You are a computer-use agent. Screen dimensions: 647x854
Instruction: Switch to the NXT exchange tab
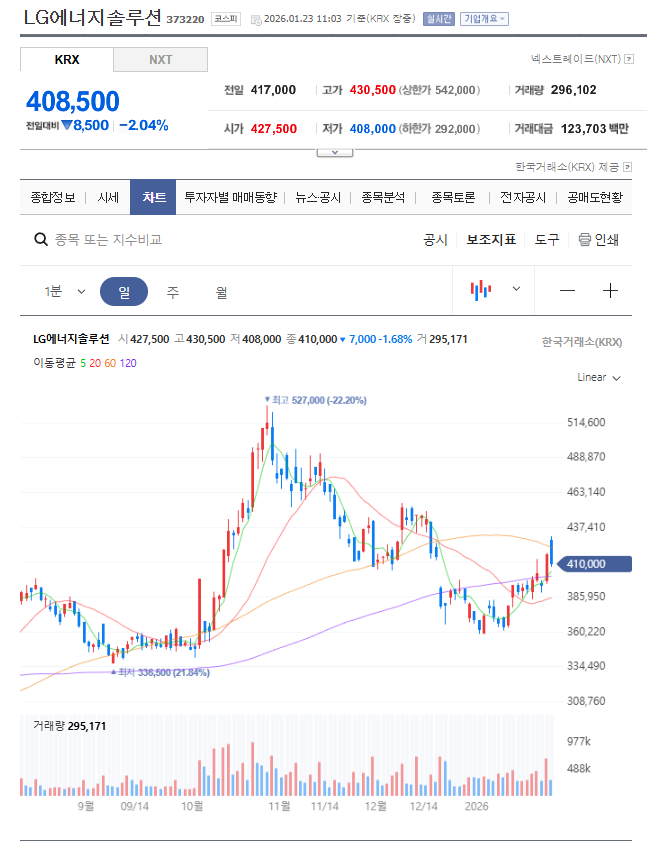pos(160,60)
